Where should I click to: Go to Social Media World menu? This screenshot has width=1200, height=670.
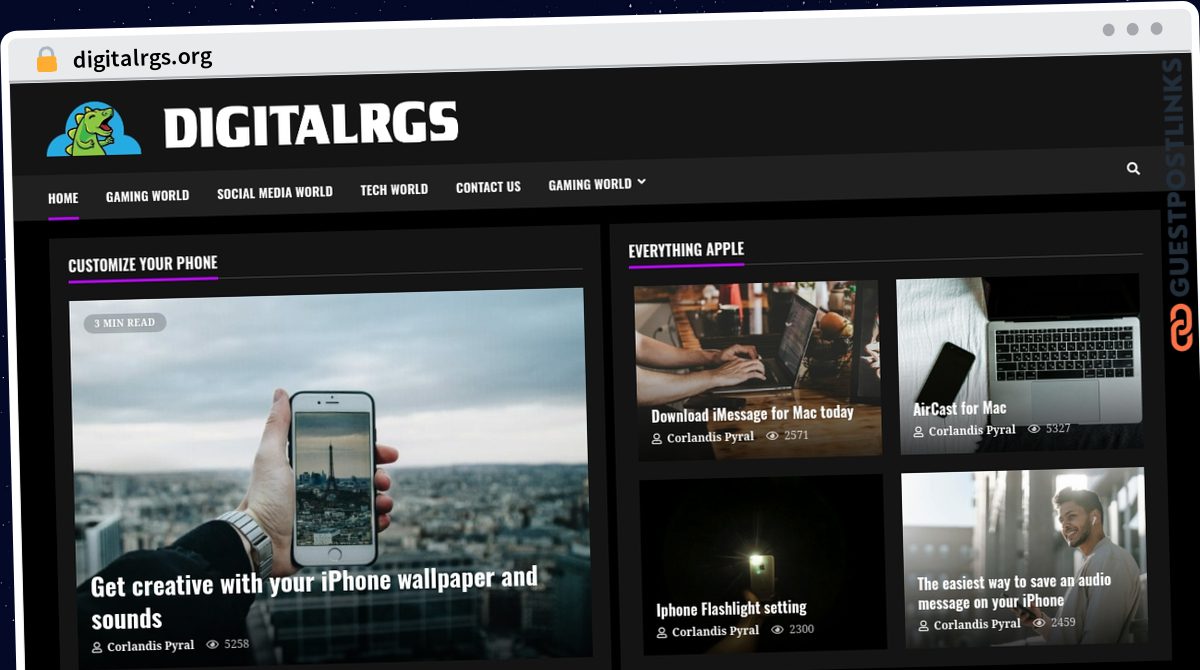275,192
